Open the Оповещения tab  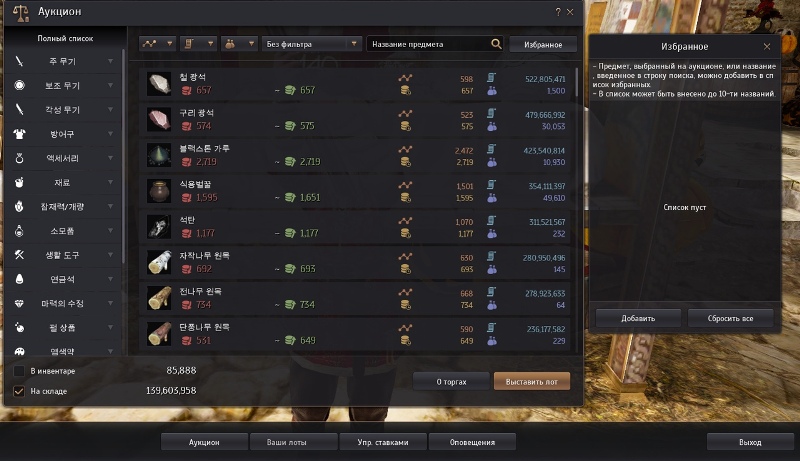tap(472, 442)
